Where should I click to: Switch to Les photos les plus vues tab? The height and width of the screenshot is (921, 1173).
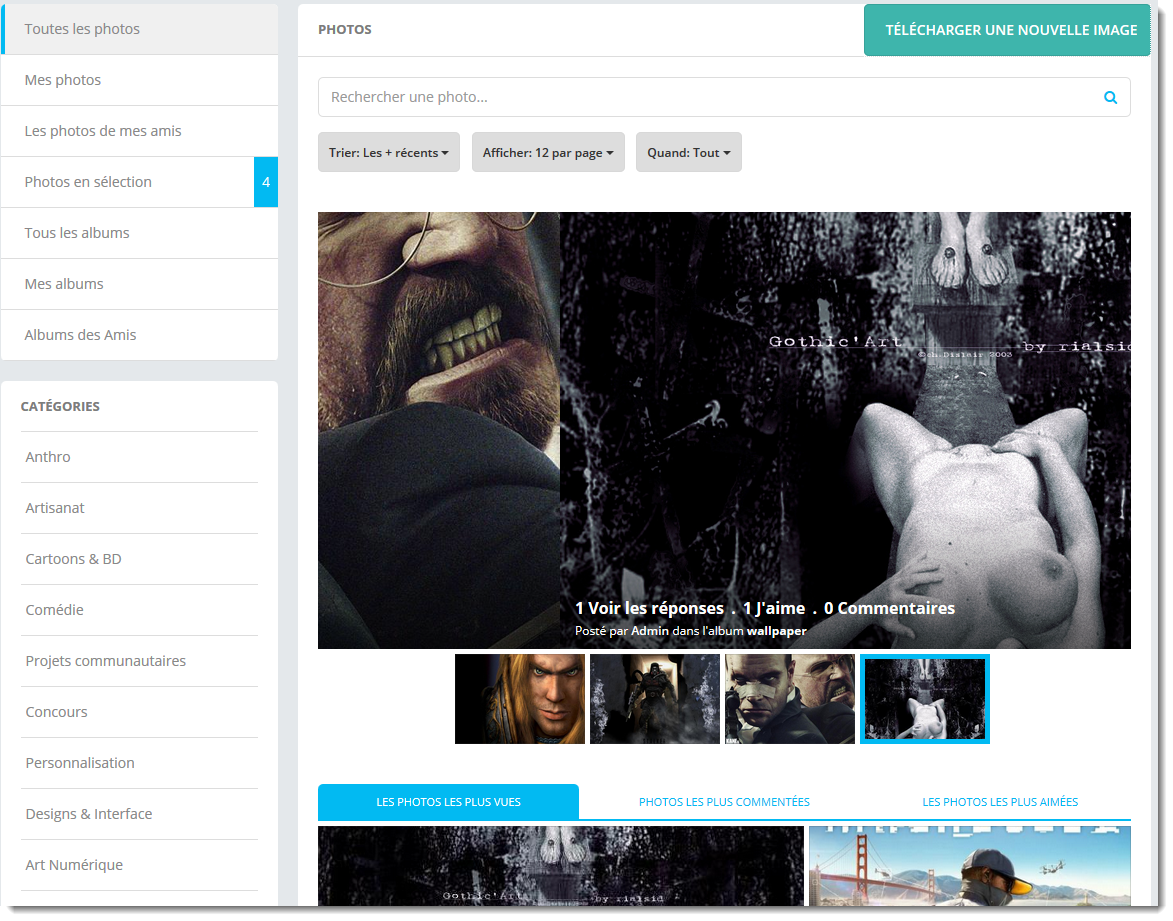coord(448,802)
